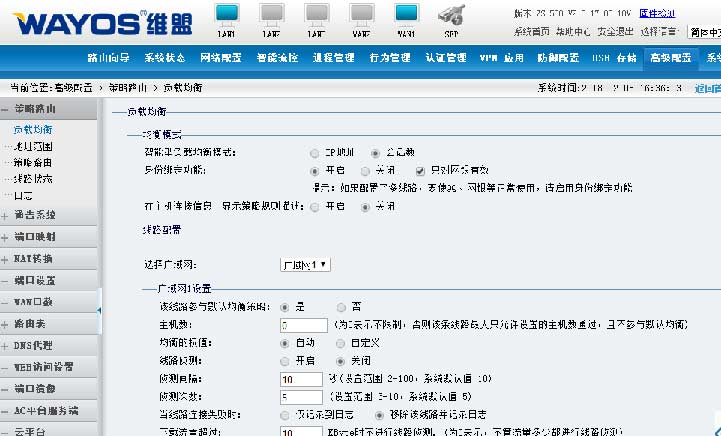The height and width of the screenshot is (436, 721).
Task: Open the USB 存储 navigation menu
Action: coord(614,57)
